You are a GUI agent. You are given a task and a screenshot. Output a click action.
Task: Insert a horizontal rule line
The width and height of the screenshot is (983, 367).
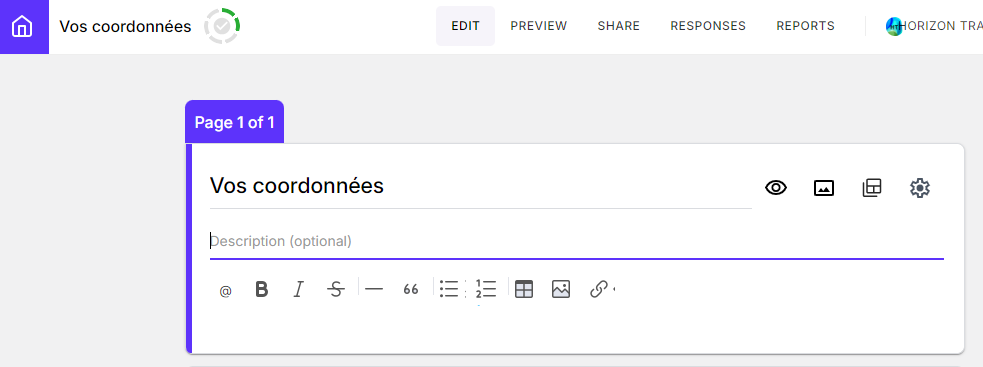374,289
